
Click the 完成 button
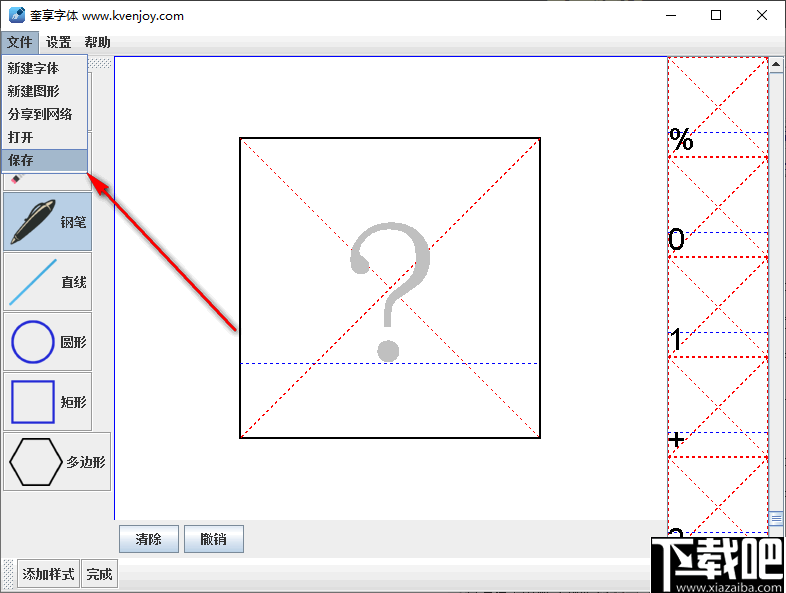click(99, 573)
